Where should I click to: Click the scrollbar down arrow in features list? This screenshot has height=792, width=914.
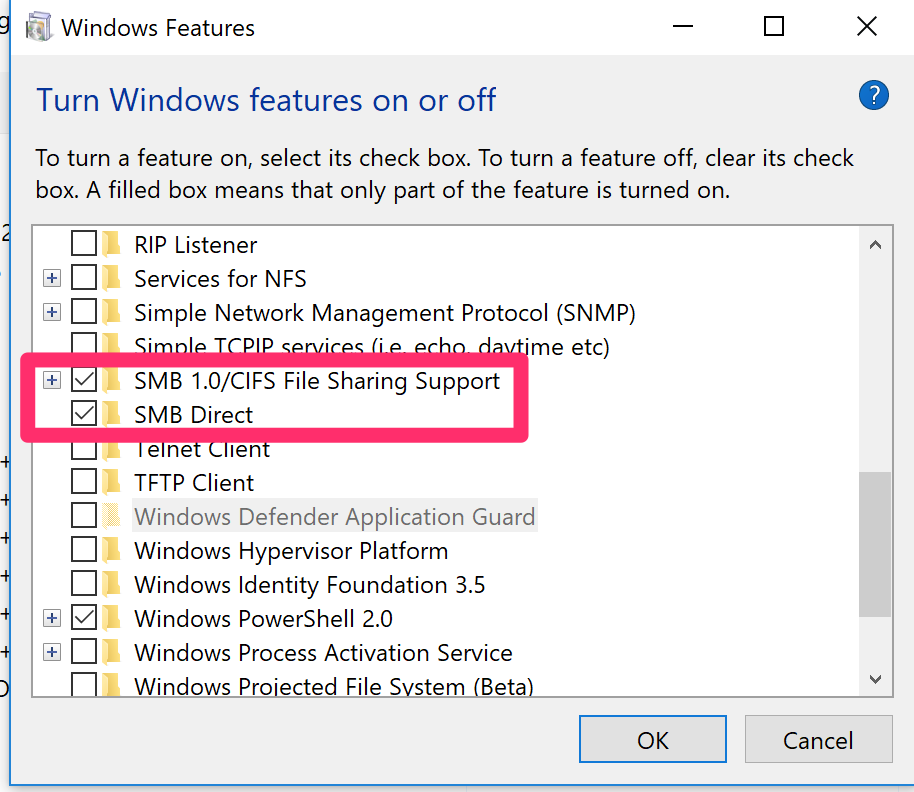pyautogui.click(x=875, y=679)
